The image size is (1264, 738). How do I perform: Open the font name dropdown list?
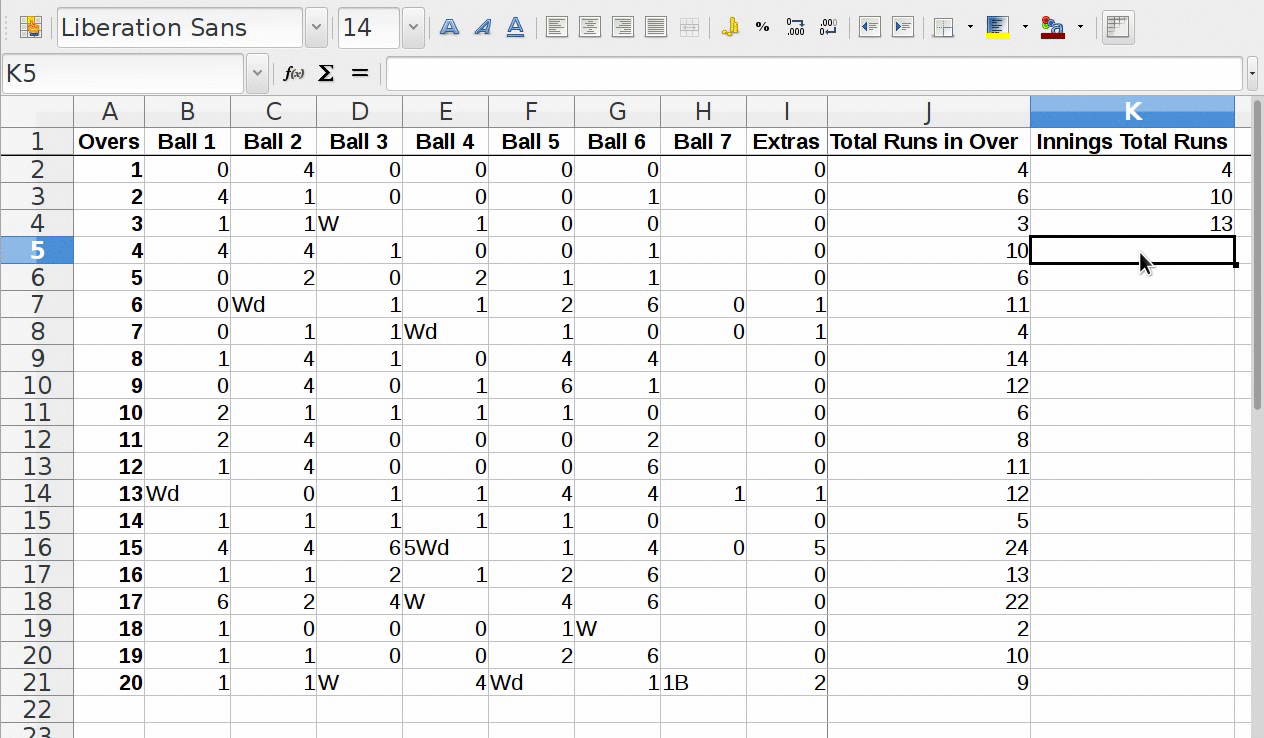pyautogui.click(x=316, y=28)
